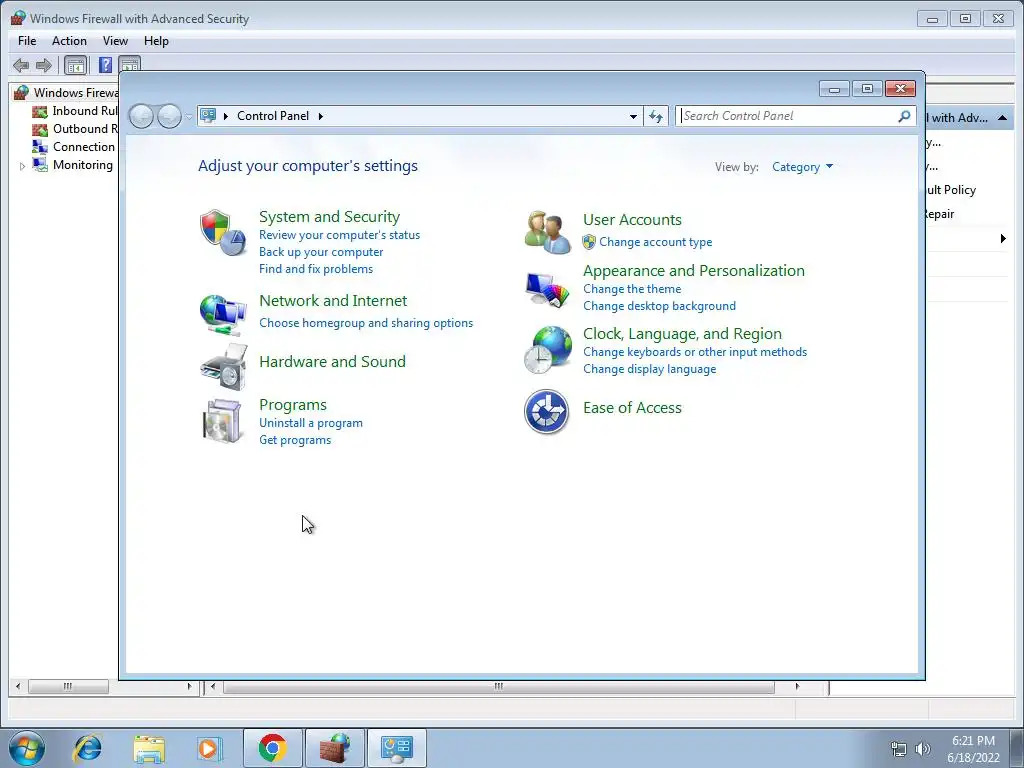Click into Search Control Panel field
The height and width of the screenshot is (768, 1024).
(x=788, y=116)
